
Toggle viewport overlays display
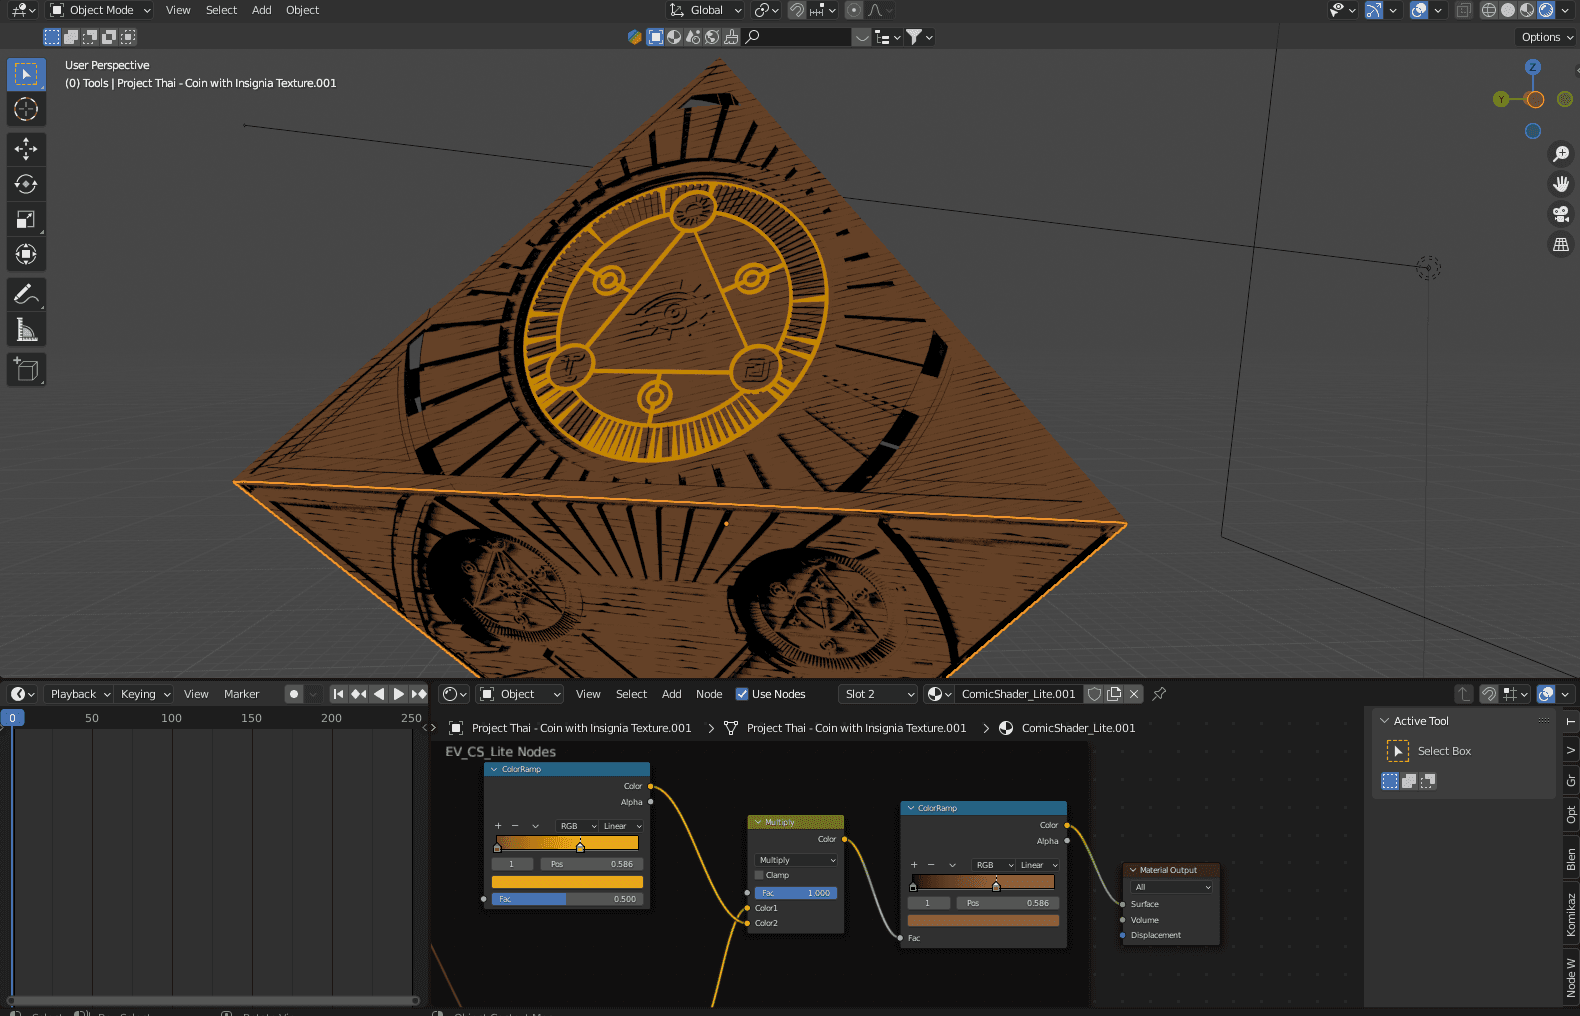click(x=1419, y=10)
